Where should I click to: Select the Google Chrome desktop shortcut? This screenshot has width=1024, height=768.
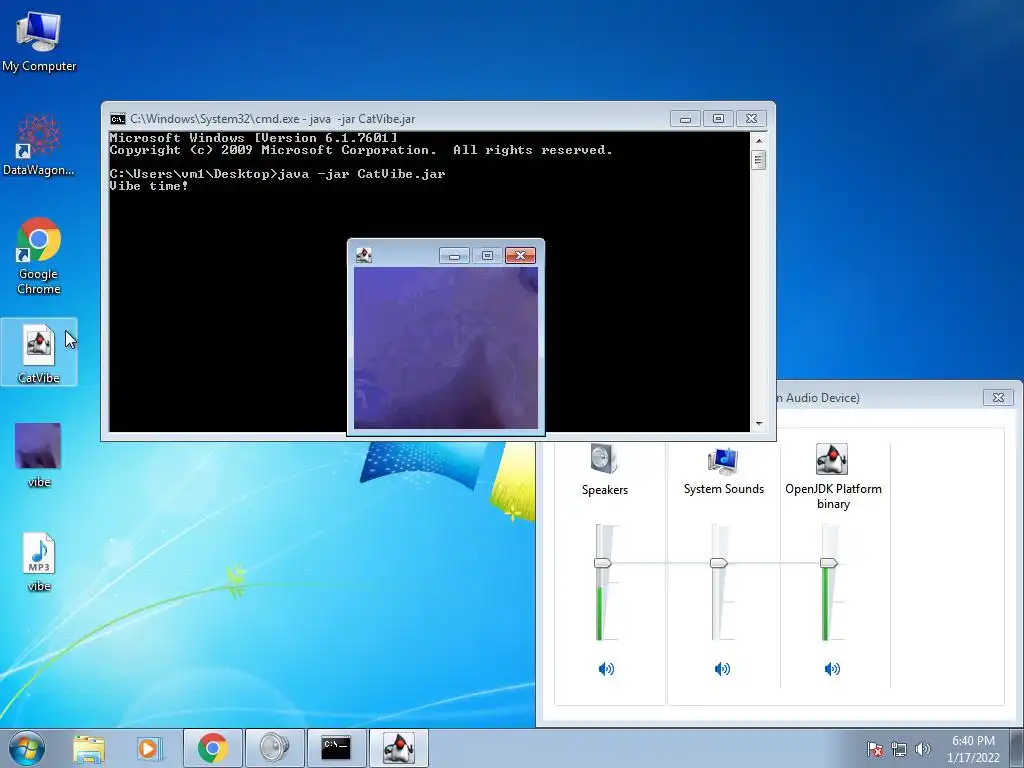click(39, 255)
